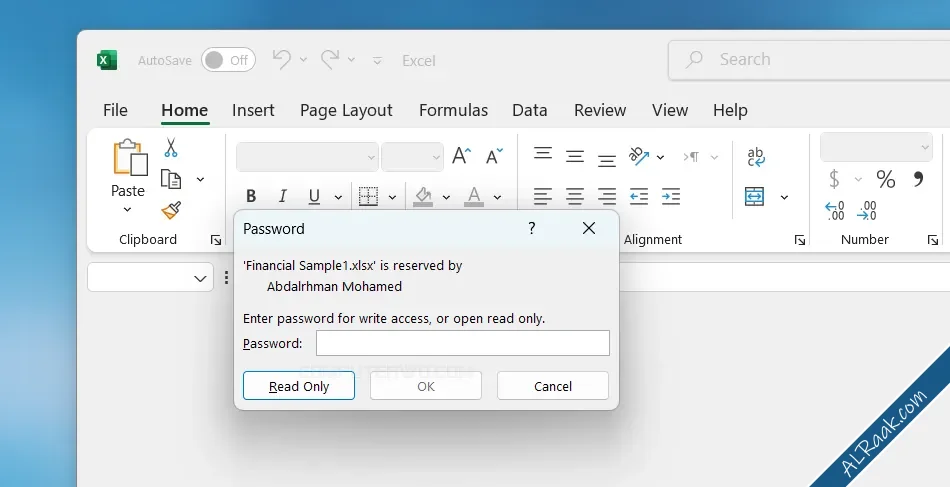950x487 pixels.
Task: Apply Comma Style format
Action: tap(918, 178)
